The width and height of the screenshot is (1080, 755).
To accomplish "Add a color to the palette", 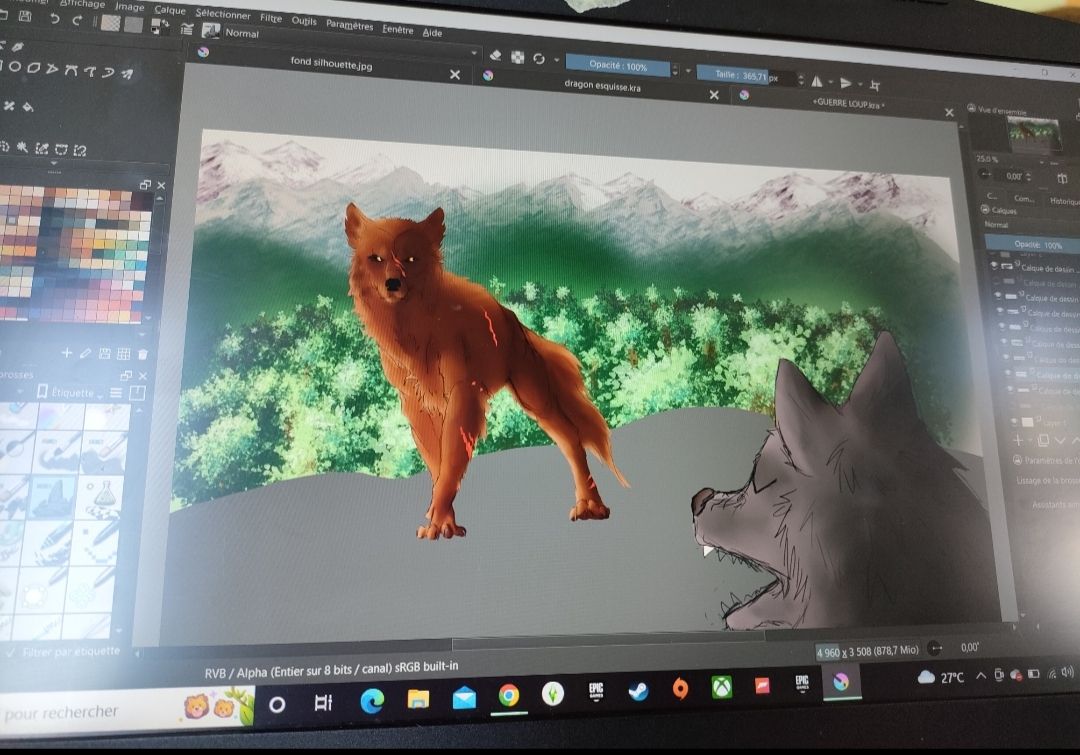I will pos(67,353).
